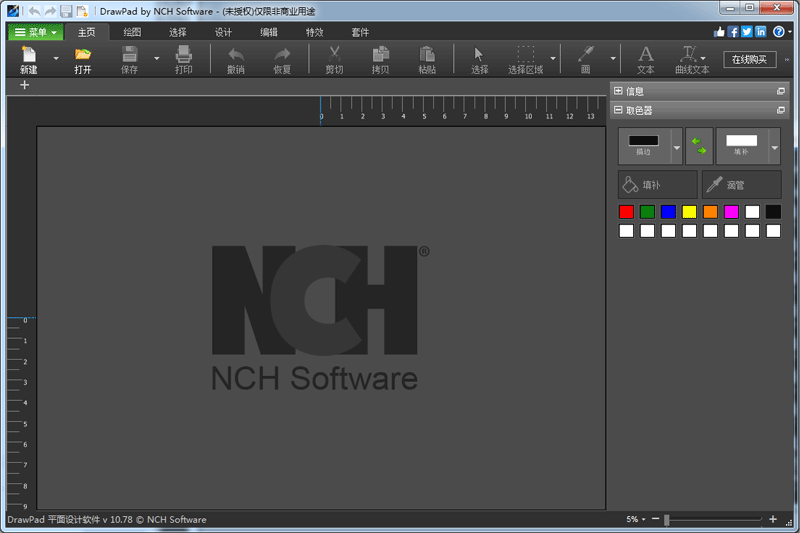
Task: Click the title bar undo arrow
Action: (x=34, y=11)
